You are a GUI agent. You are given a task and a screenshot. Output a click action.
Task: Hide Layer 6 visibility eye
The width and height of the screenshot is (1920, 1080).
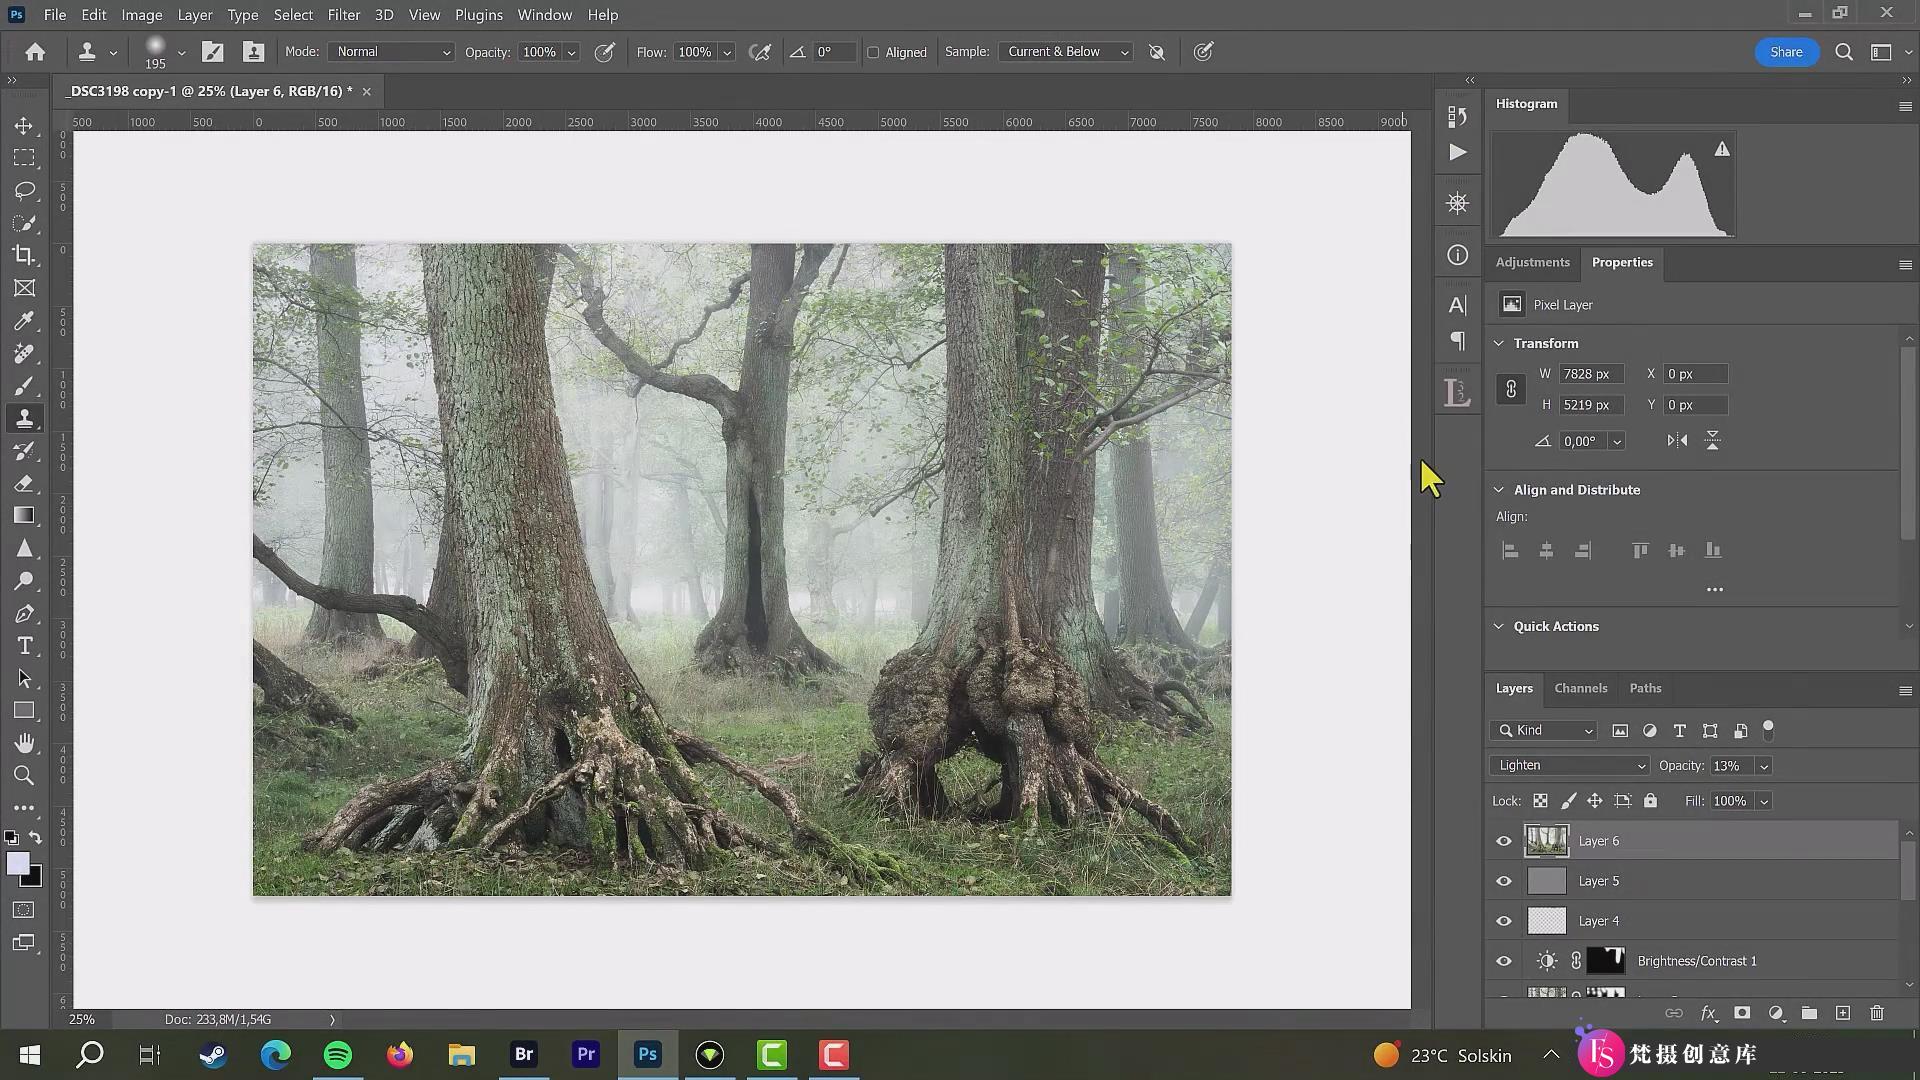tap(1504, 841)
